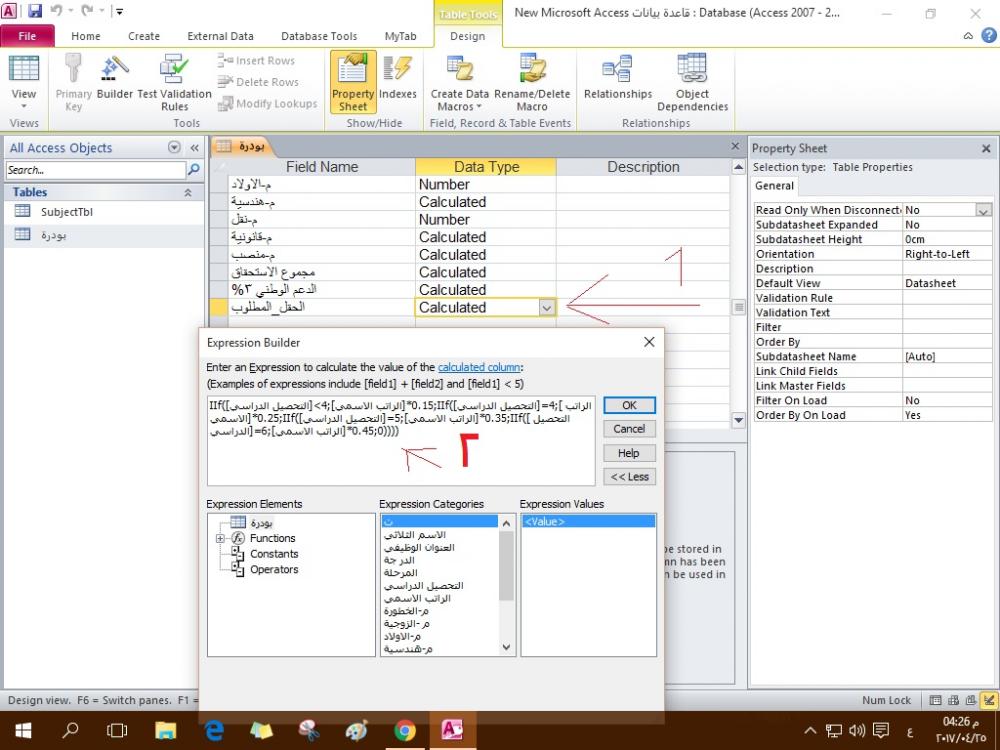Open the File menu tab

29,36
